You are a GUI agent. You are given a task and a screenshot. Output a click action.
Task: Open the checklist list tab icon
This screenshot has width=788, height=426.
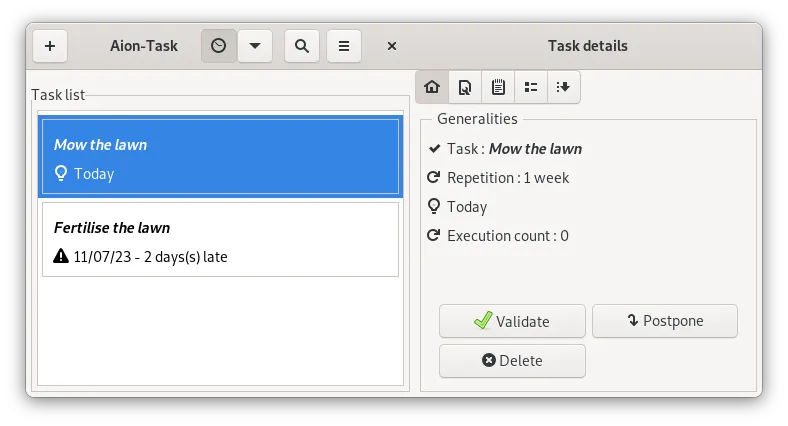click(531, 87)
